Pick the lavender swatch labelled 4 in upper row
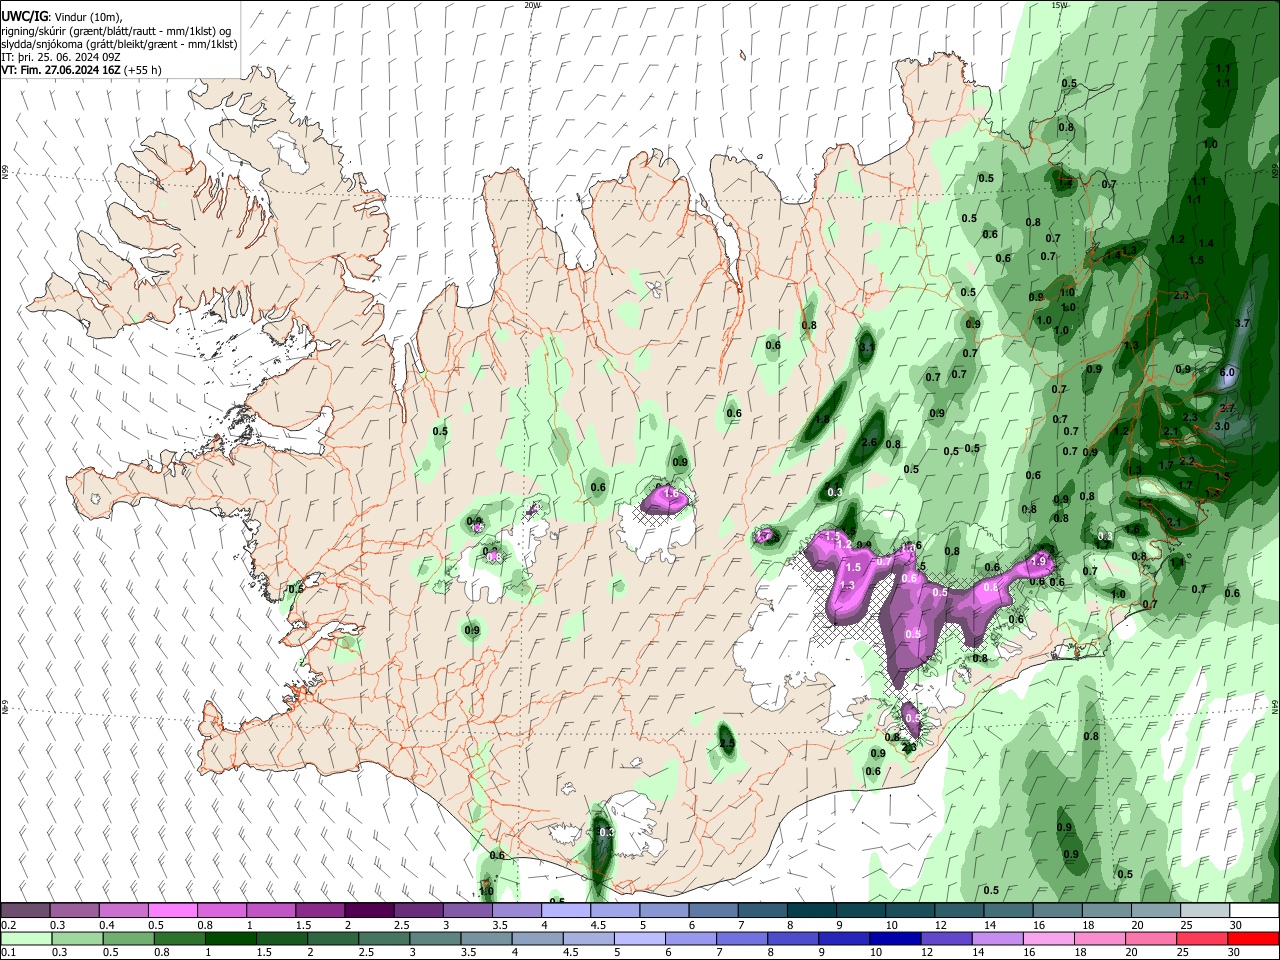The width and height of the screenshot is (1280, 960). coord(565,911)
